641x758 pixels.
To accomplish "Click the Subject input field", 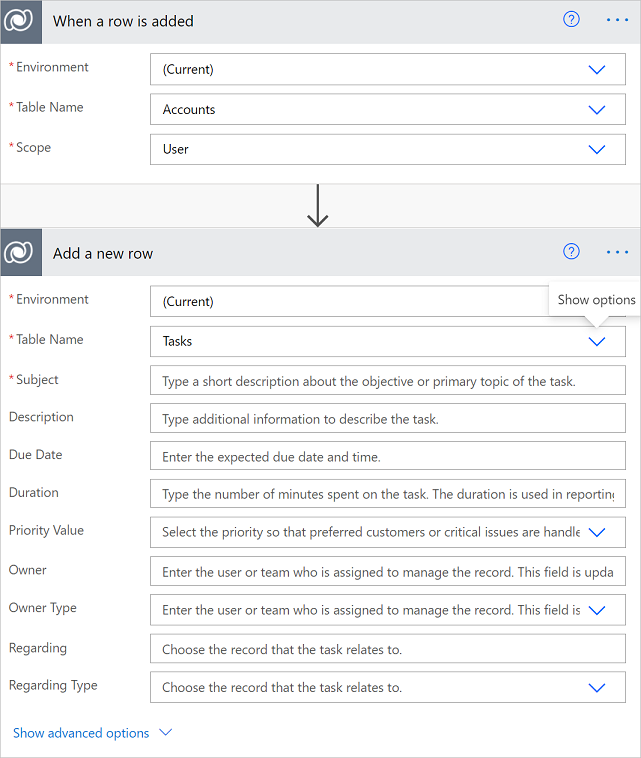I will click(x=387, y=381).
